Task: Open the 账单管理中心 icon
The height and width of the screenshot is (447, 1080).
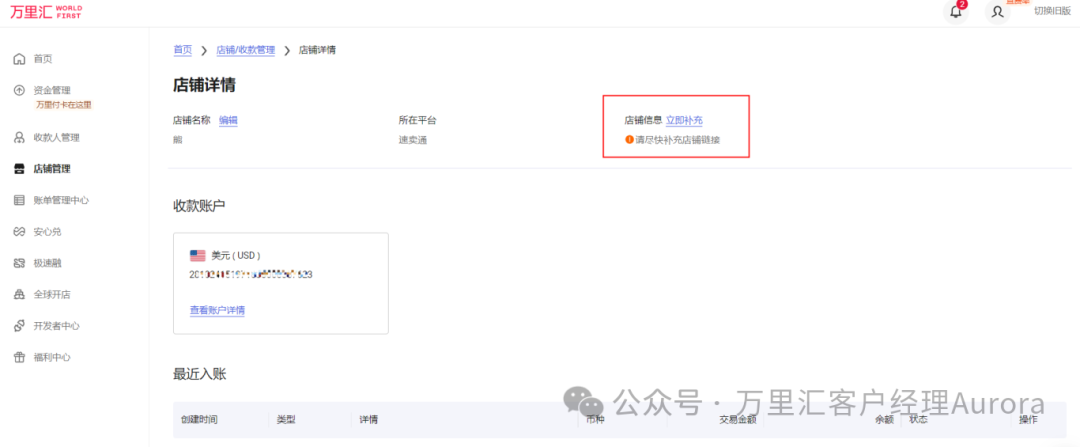Action: (19, 200)
